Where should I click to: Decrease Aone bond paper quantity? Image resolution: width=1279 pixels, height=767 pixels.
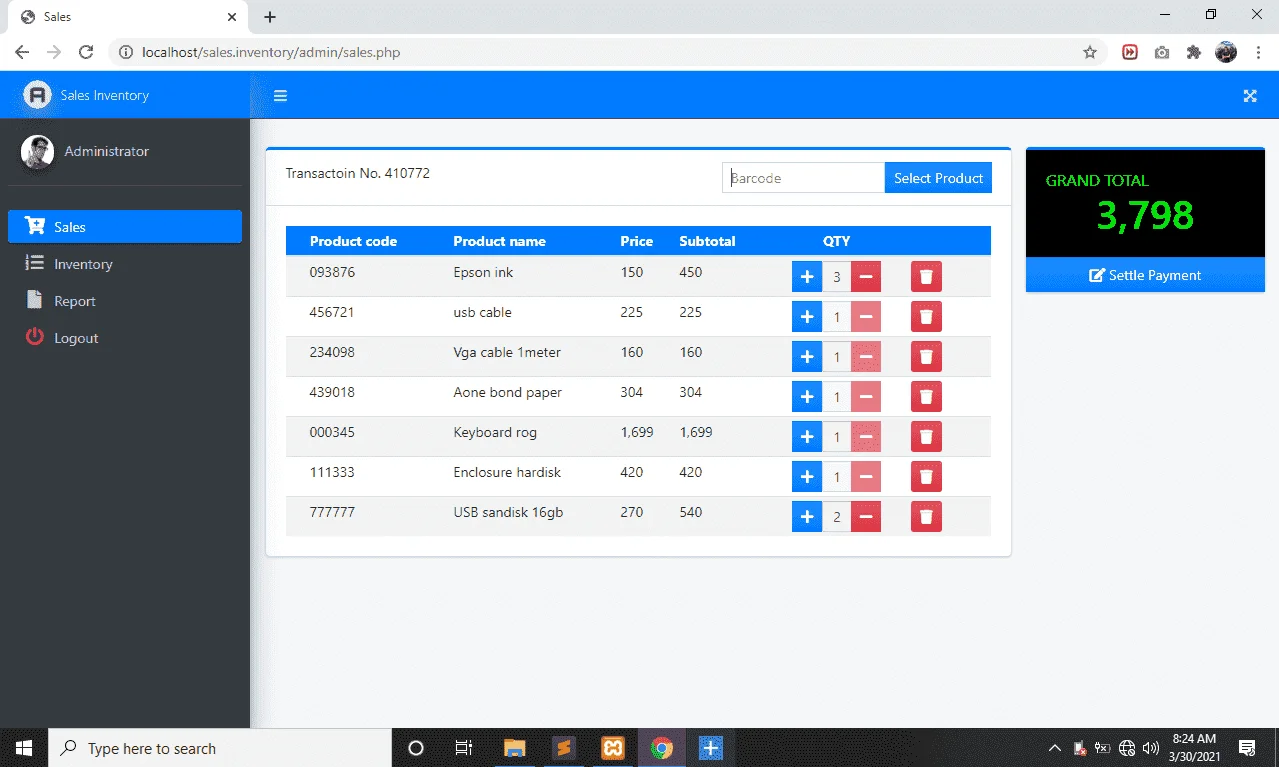[866, 397]
